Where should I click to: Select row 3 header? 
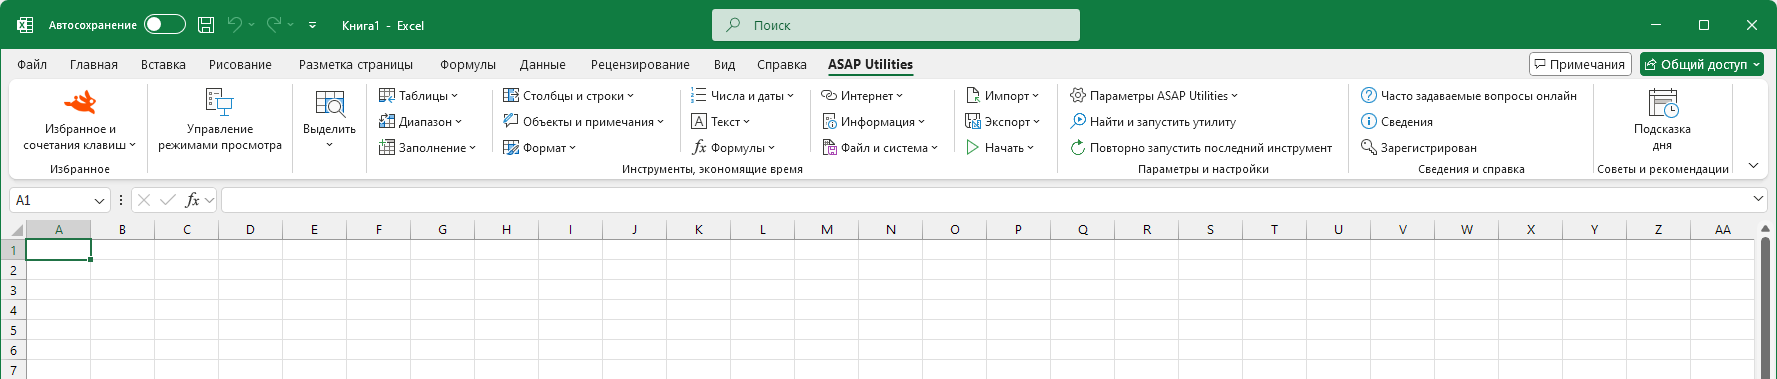(13, 290)
